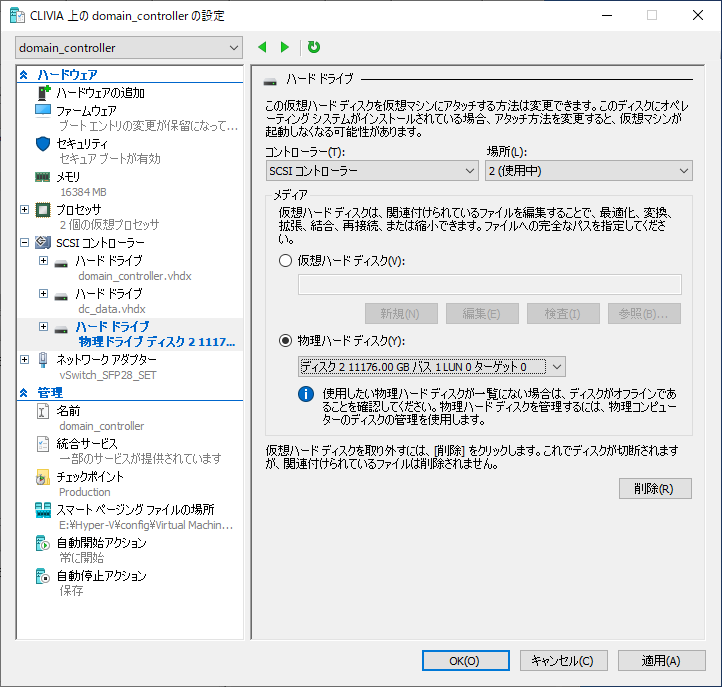Click the キャンセル(C) button
This screenshot has width=722, height=687.
click(x=564, y=661)
